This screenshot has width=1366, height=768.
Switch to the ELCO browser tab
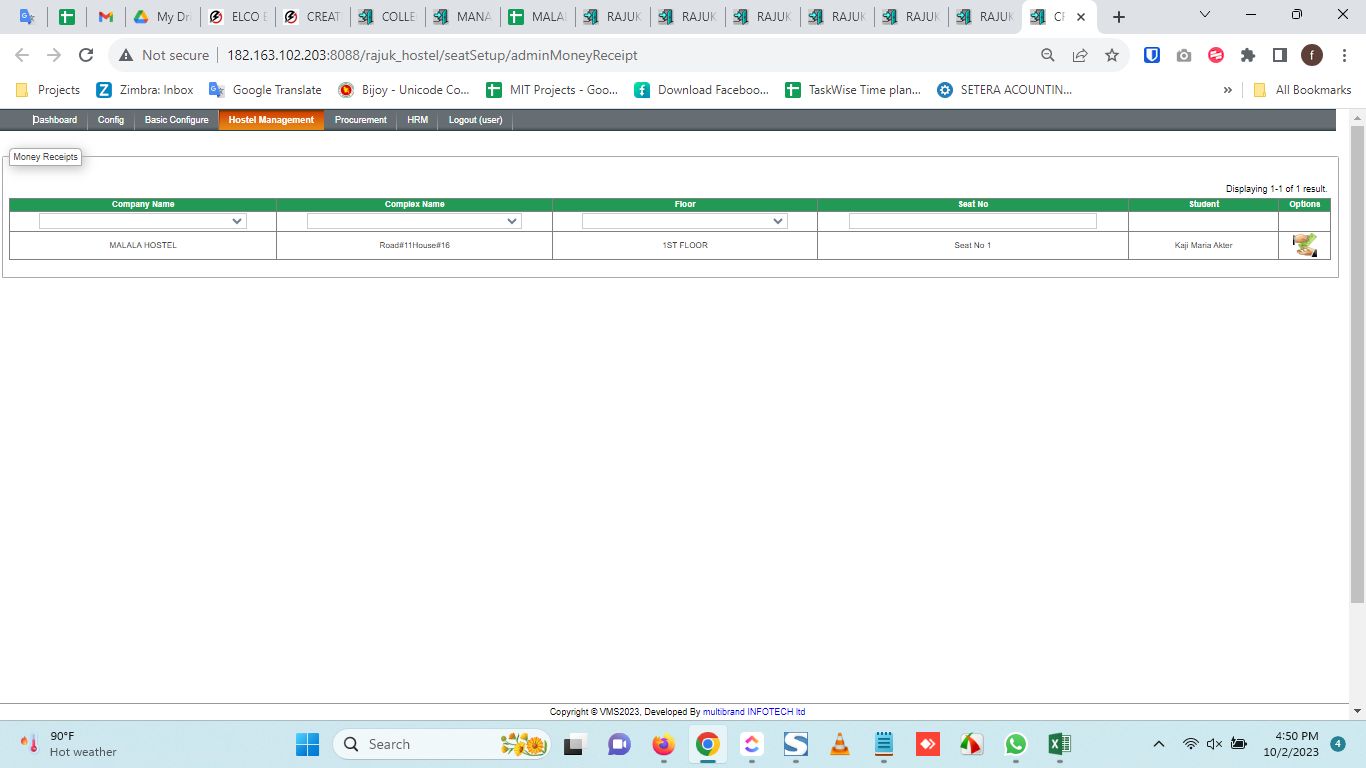coord(238,17)
